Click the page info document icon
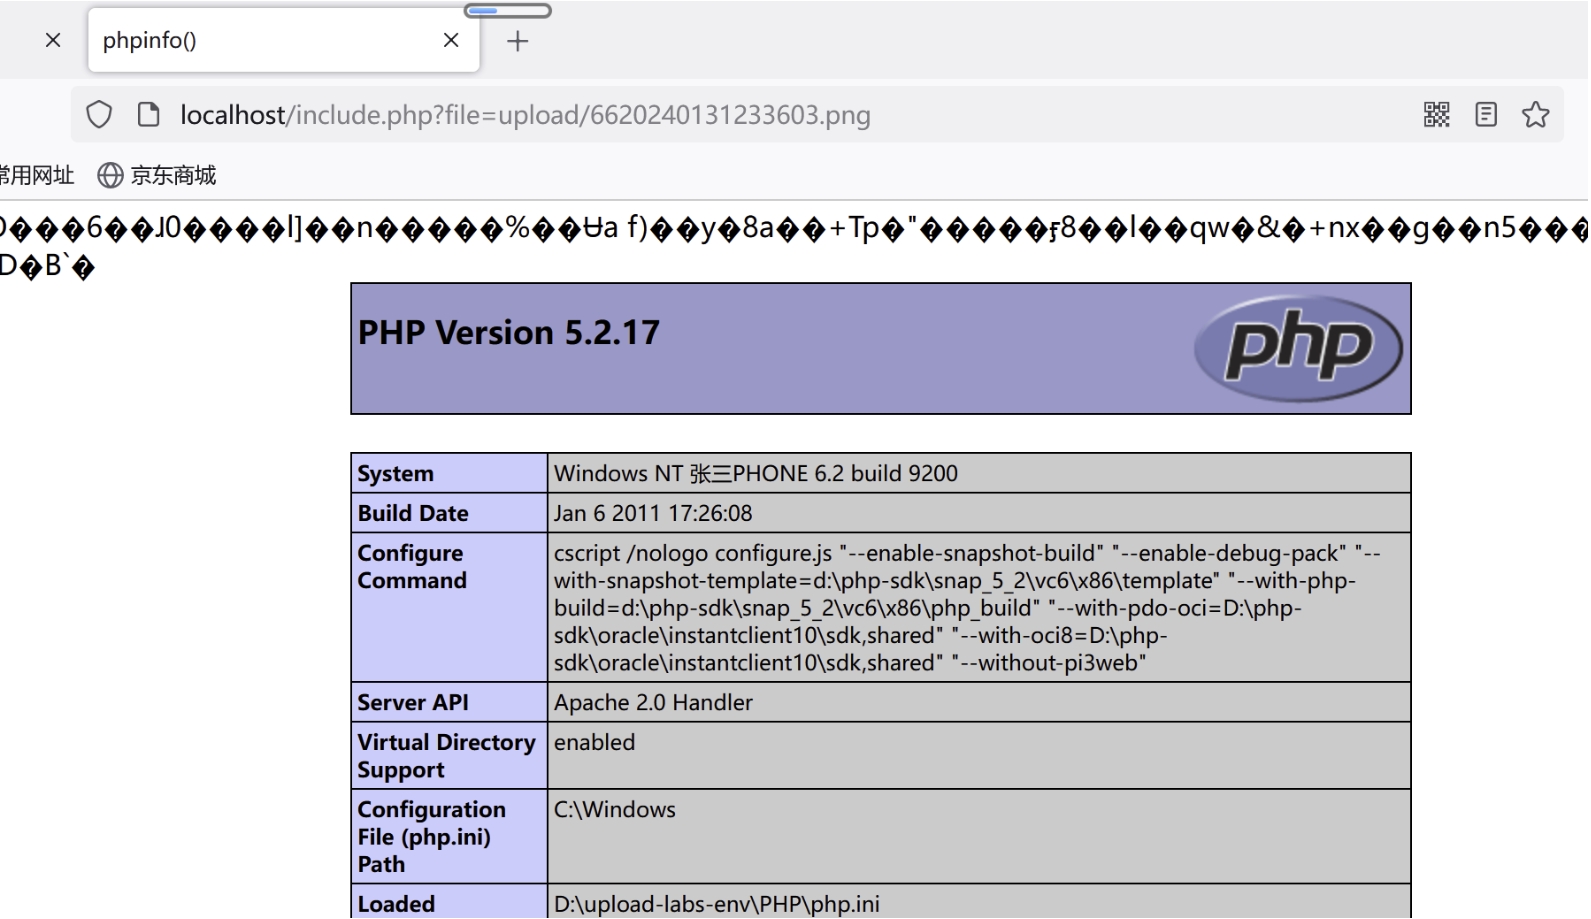Screen dimensions: 1591x919 (x=148, y=115)
